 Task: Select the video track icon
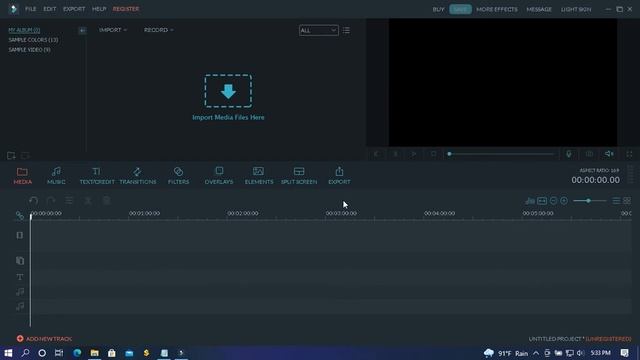click(x=20, y=236)
